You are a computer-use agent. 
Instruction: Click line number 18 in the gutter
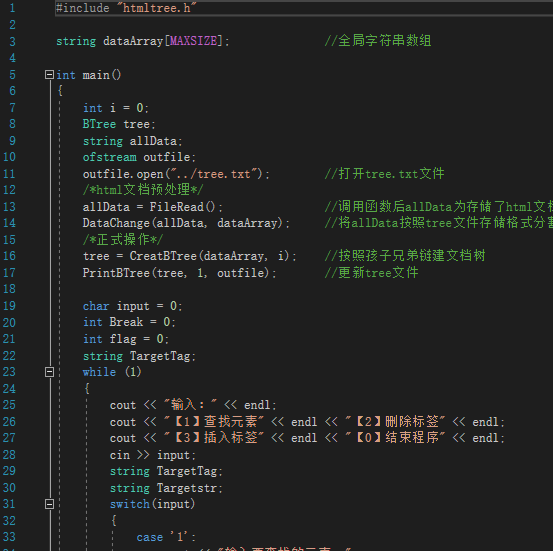(9, 289)
